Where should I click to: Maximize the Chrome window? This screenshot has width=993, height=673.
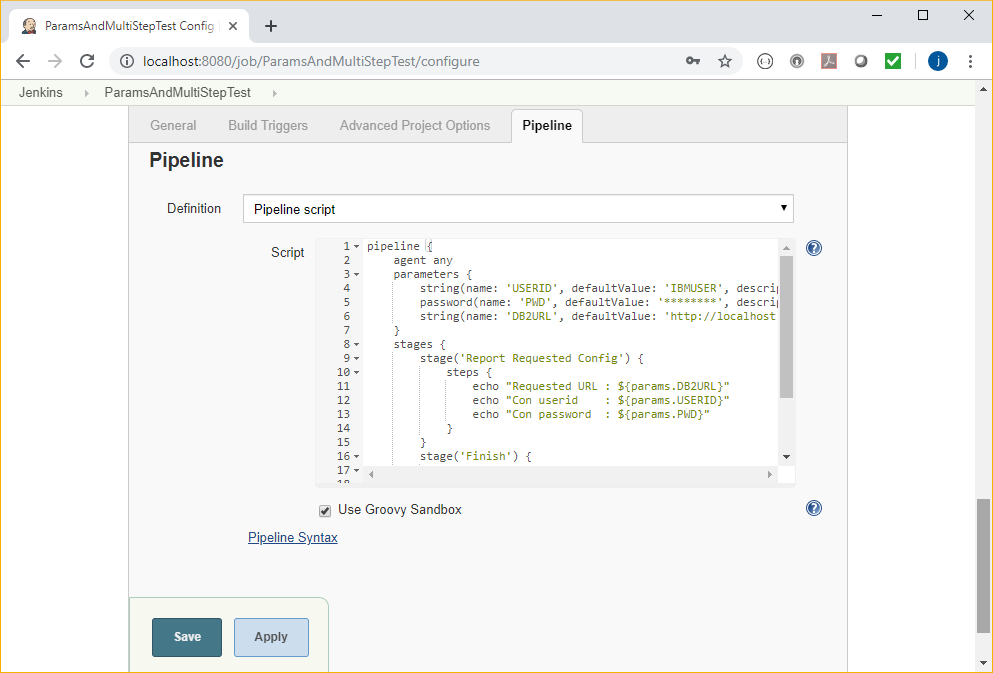point(923,15)
